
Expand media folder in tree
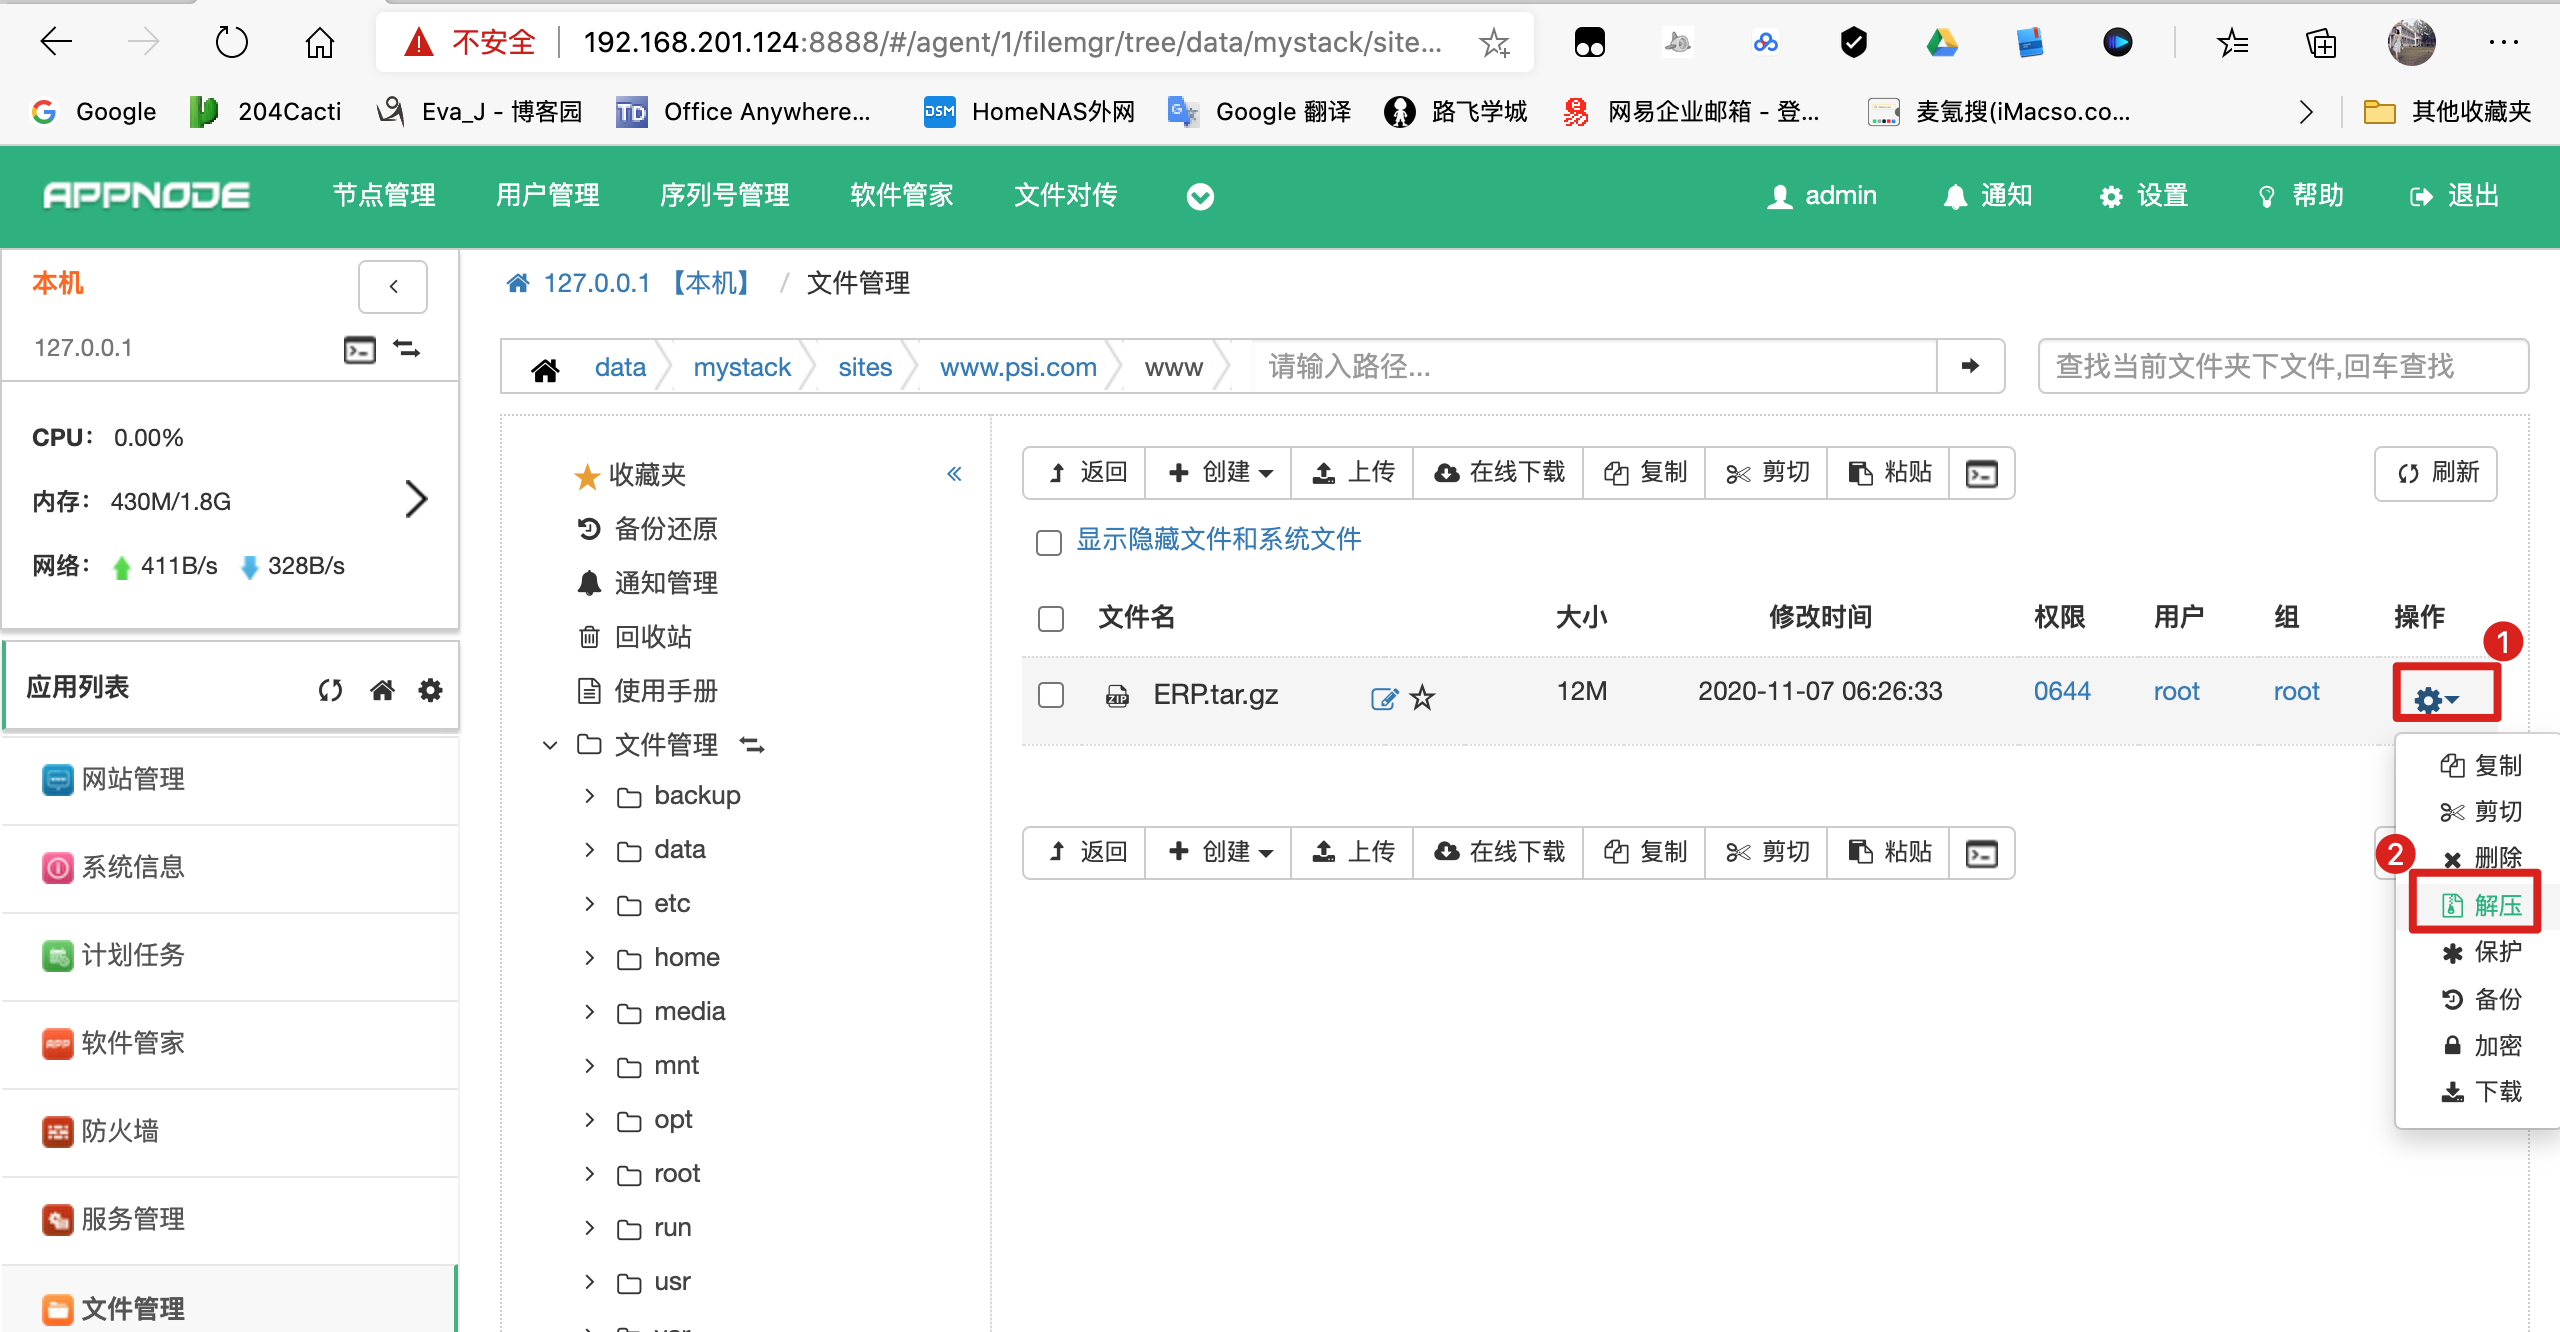590,1012
